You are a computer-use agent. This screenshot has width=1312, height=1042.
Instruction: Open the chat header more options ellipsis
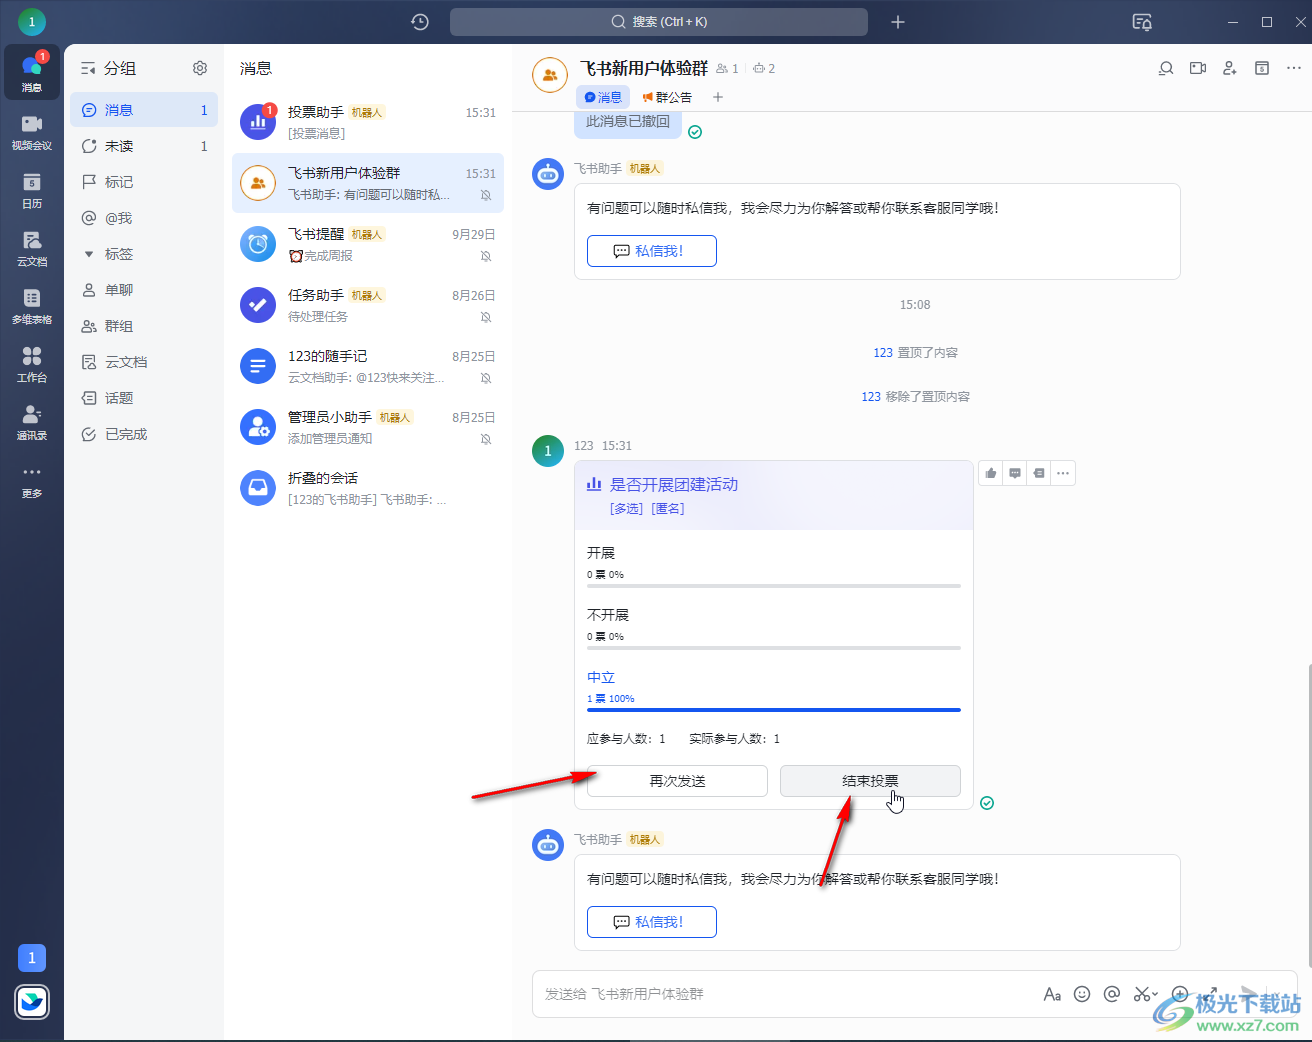click(1294, 68)
